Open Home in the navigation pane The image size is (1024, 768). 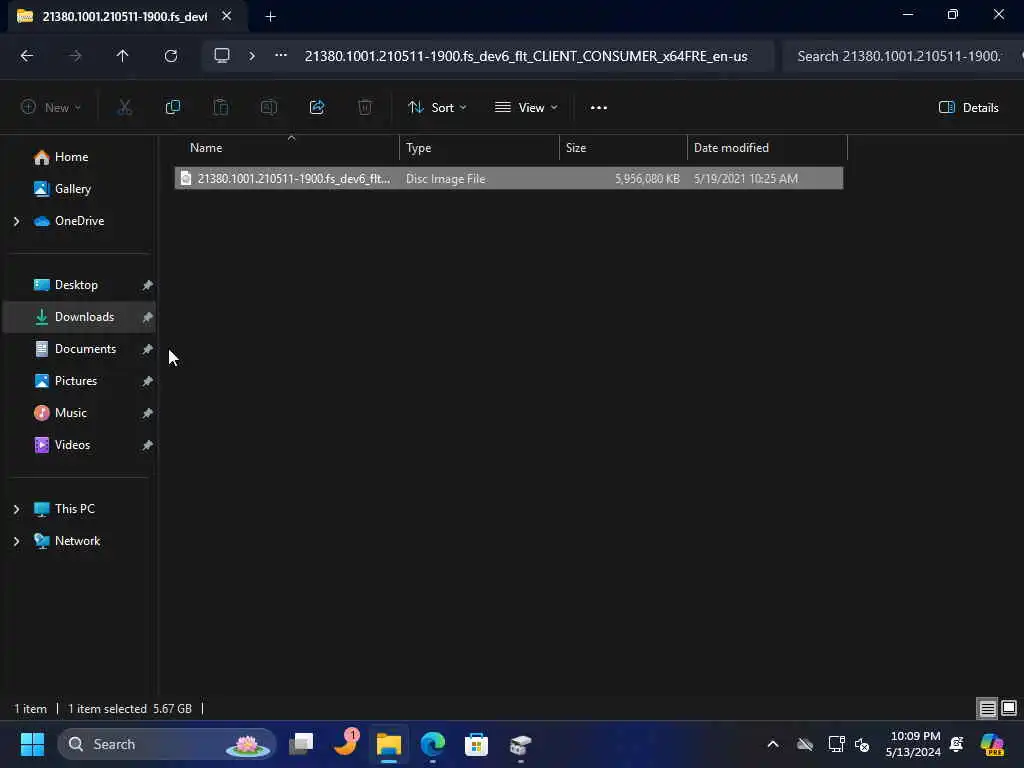coord(71,157)
